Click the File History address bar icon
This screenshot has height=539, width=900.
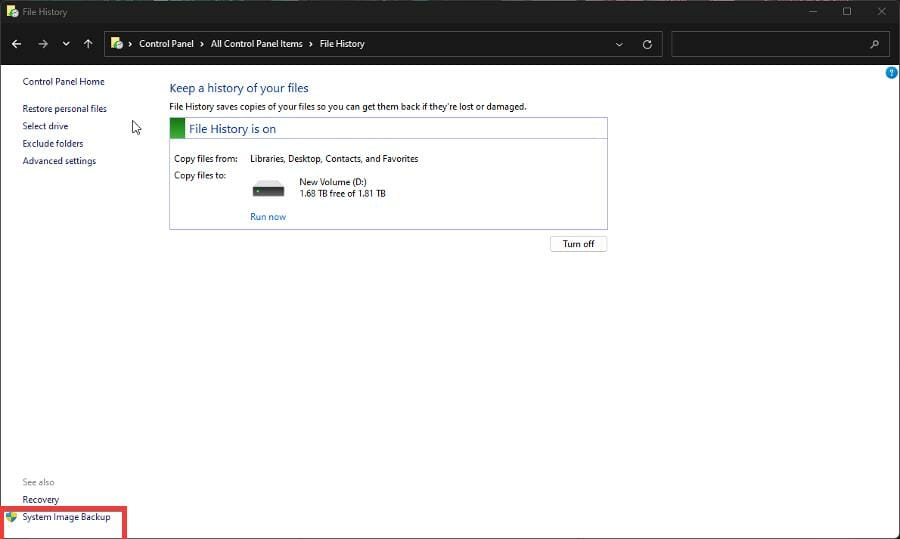(117, 44)
